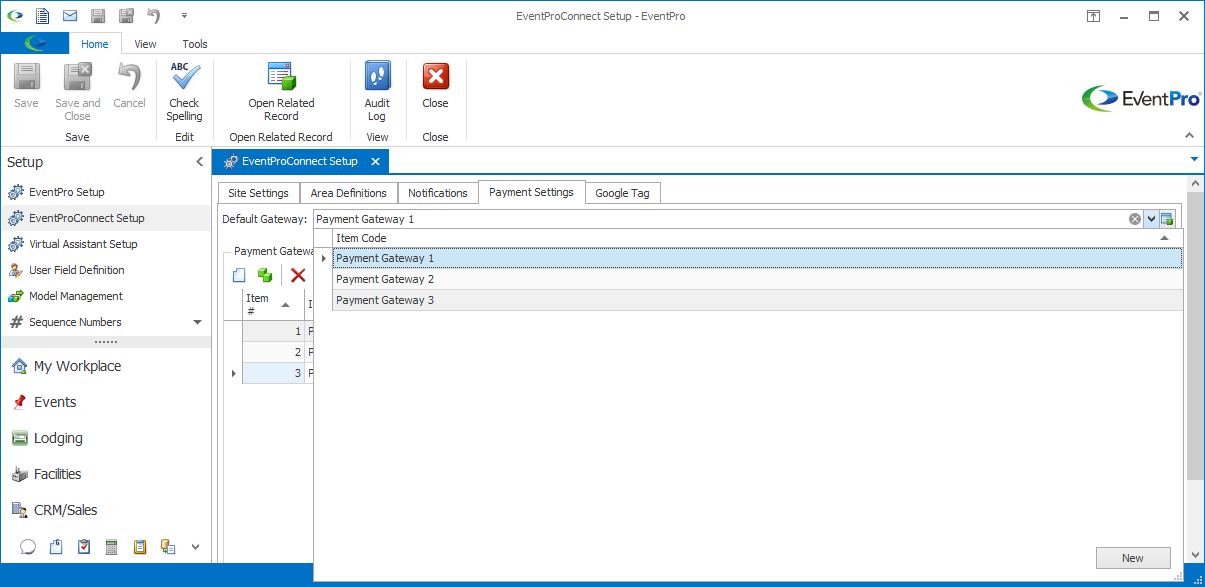Click the Save ribbon button
Screen dimensions: 1205x587
(x=26, y=86)
